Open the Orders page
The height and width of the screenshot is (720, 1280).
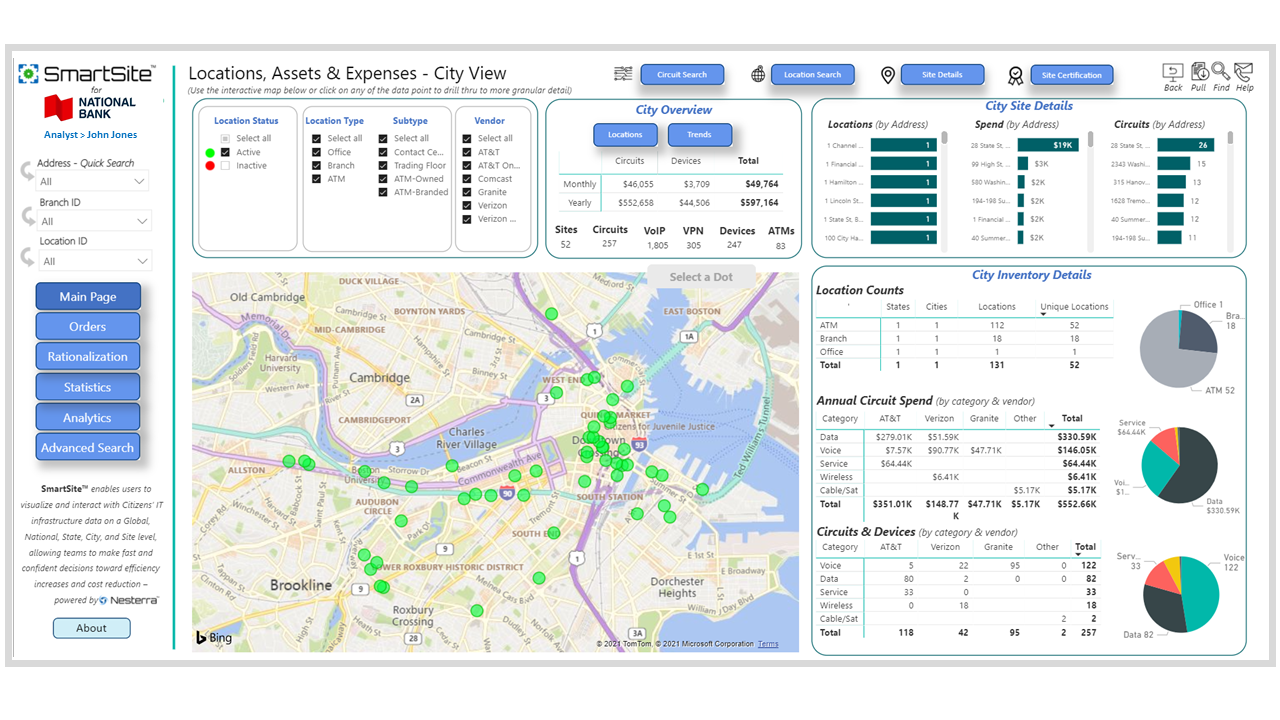(x=88, y=327)
